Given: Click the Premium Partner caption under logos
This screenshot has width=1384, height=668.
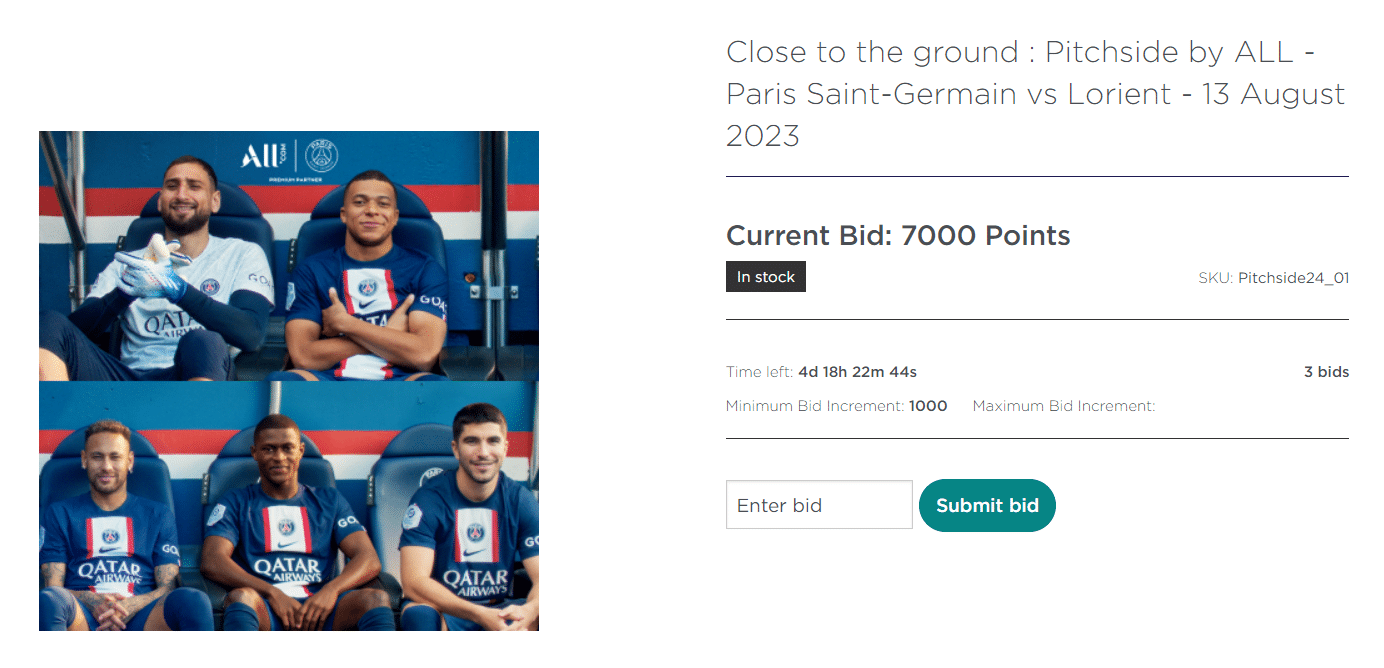Looking at the screenshot, I should pos(289,180).
